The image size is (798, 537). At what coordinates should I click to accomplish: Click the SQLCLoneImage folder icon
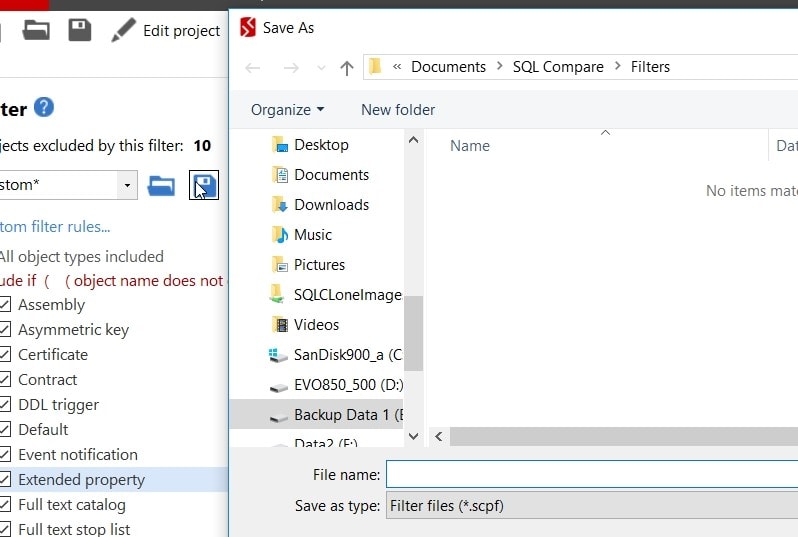click(x=277, y=294)
